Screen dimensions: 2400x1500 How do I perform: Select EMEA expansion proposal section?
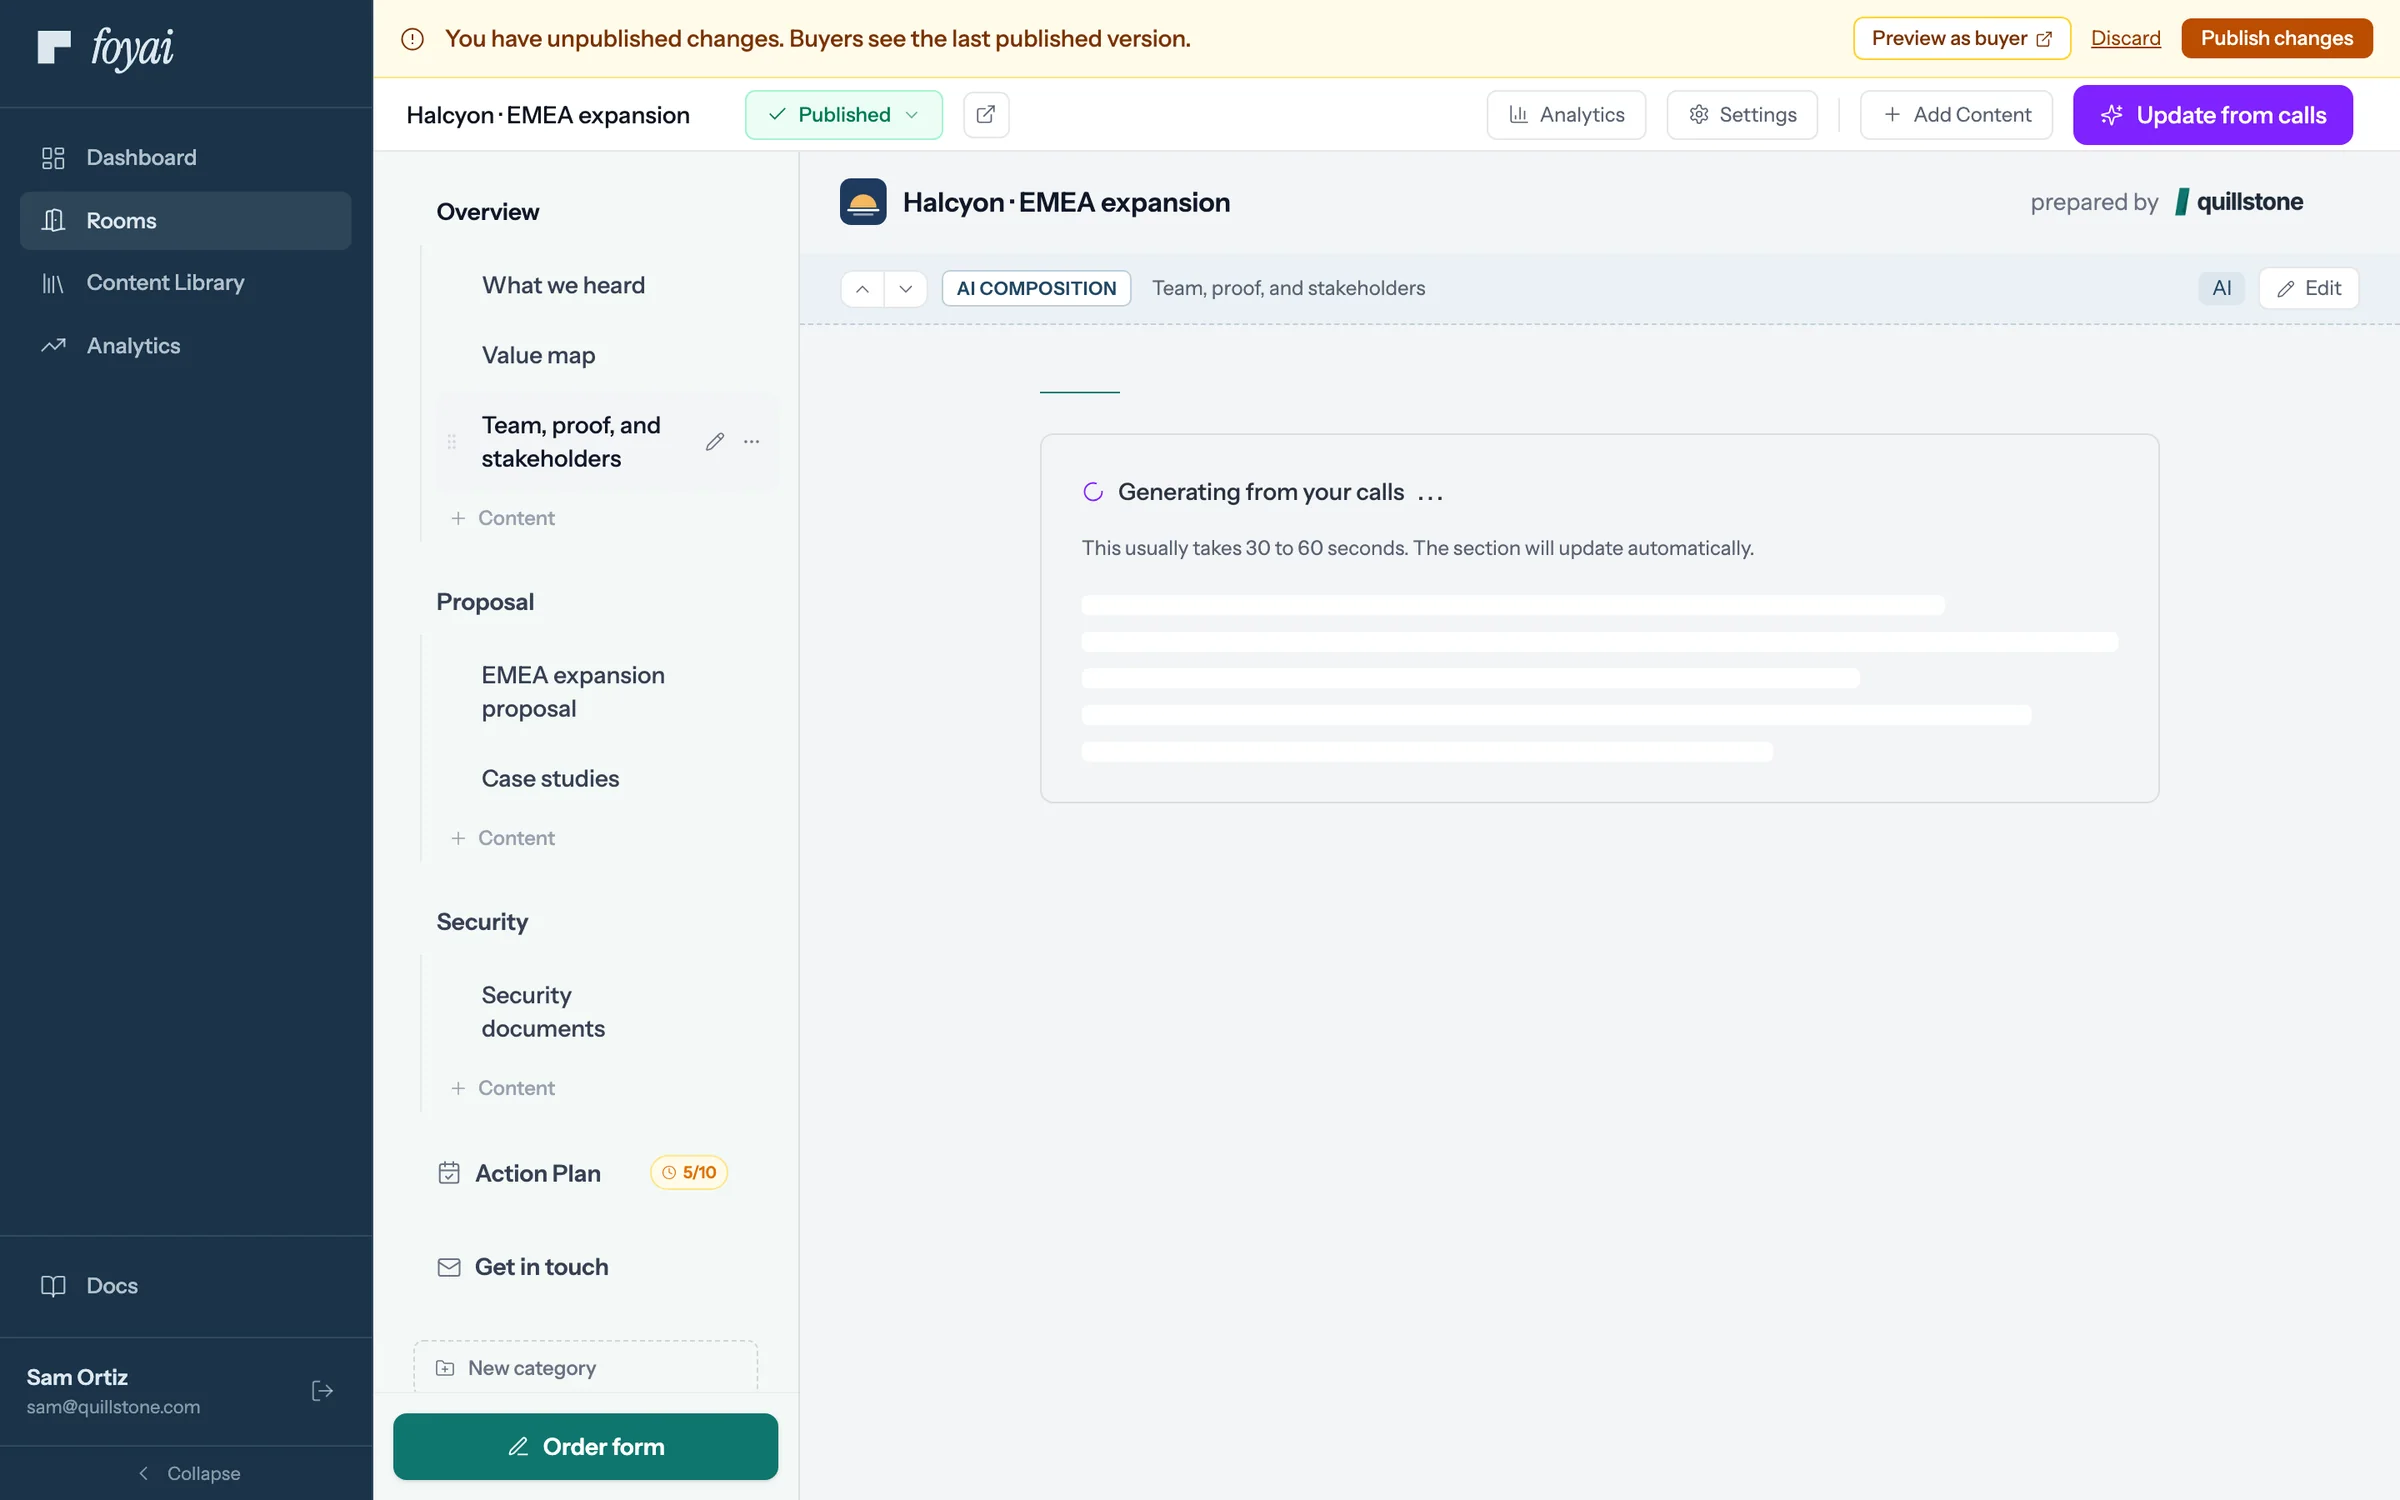pos(573,692)
